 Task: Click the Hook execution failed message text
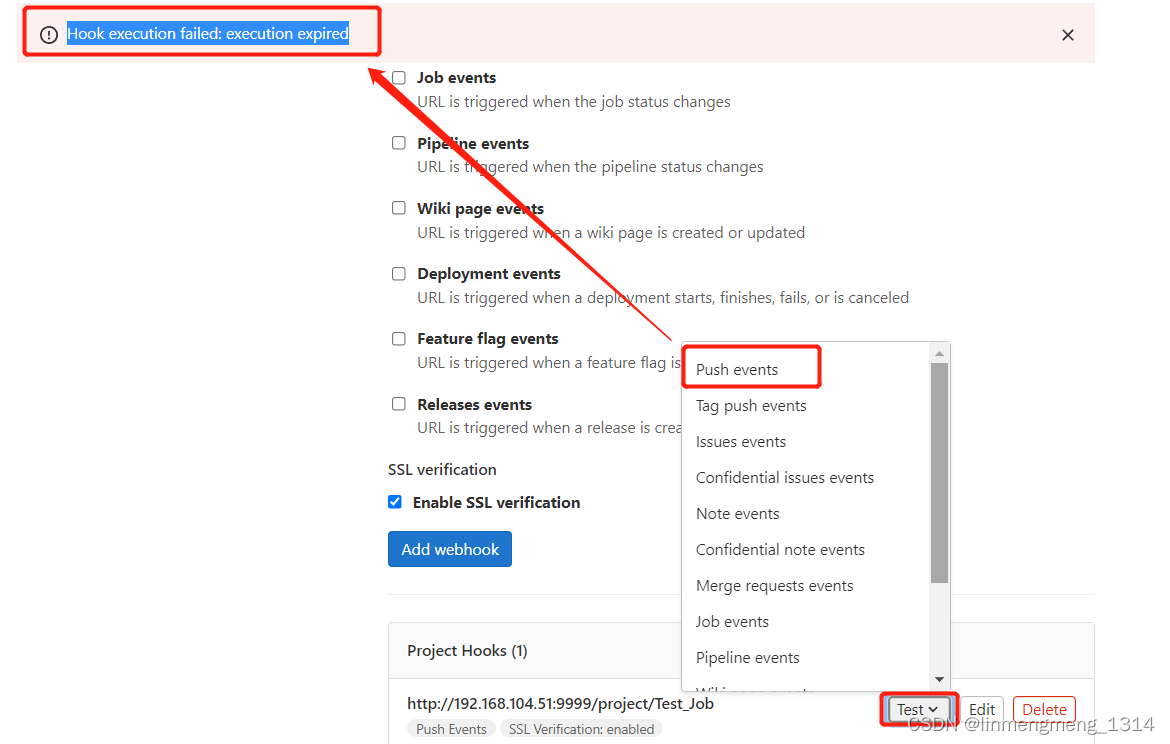point(208,34)
